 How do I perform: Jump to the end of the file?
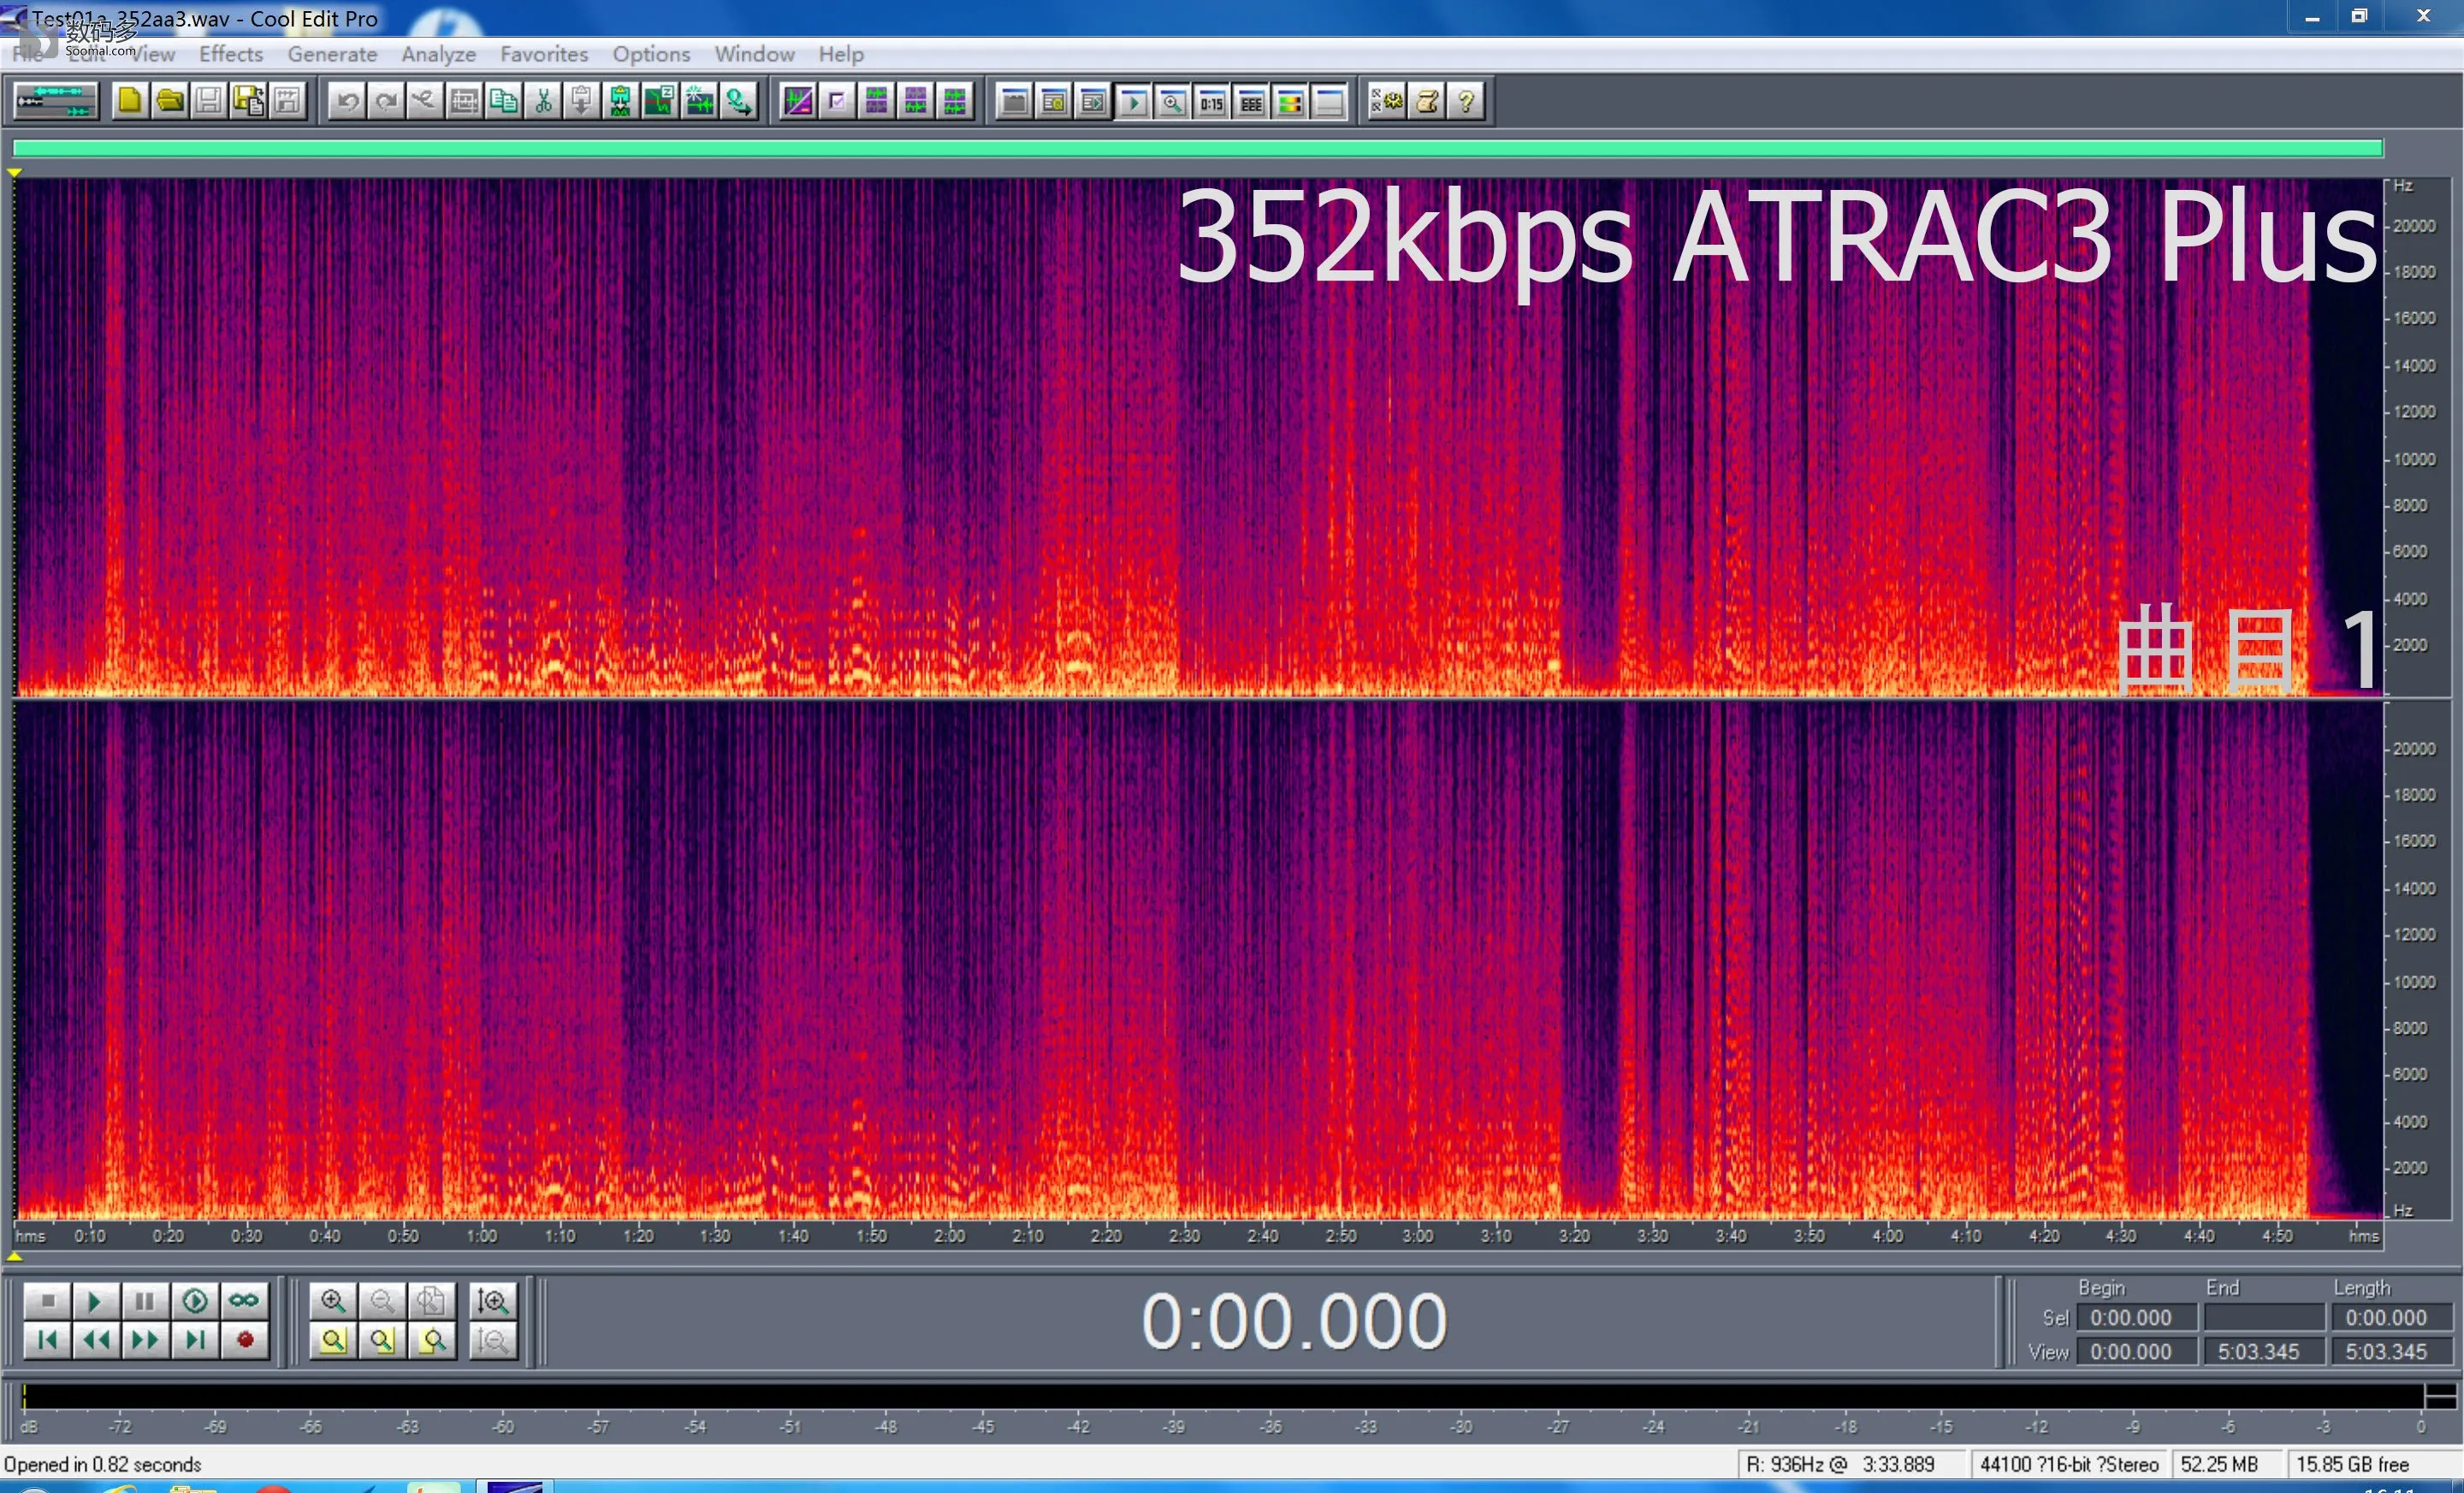[195, 1340]
